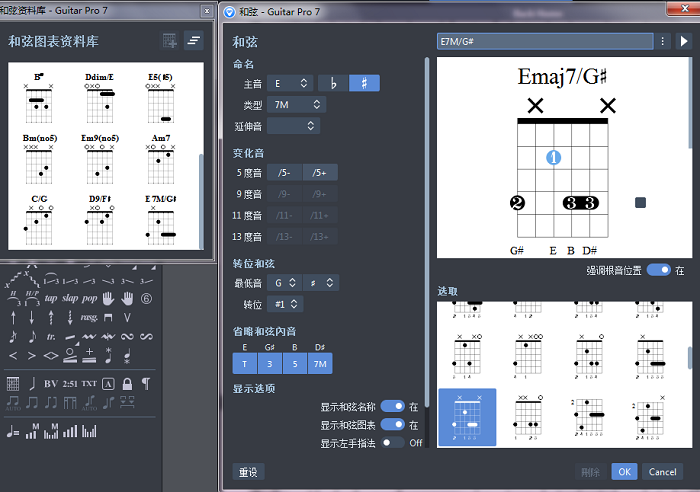This screenshot has width=700, height=492.
Task: Toggle the flat accidental for root note
Action: pyautogui.click(x=333, y=83)
